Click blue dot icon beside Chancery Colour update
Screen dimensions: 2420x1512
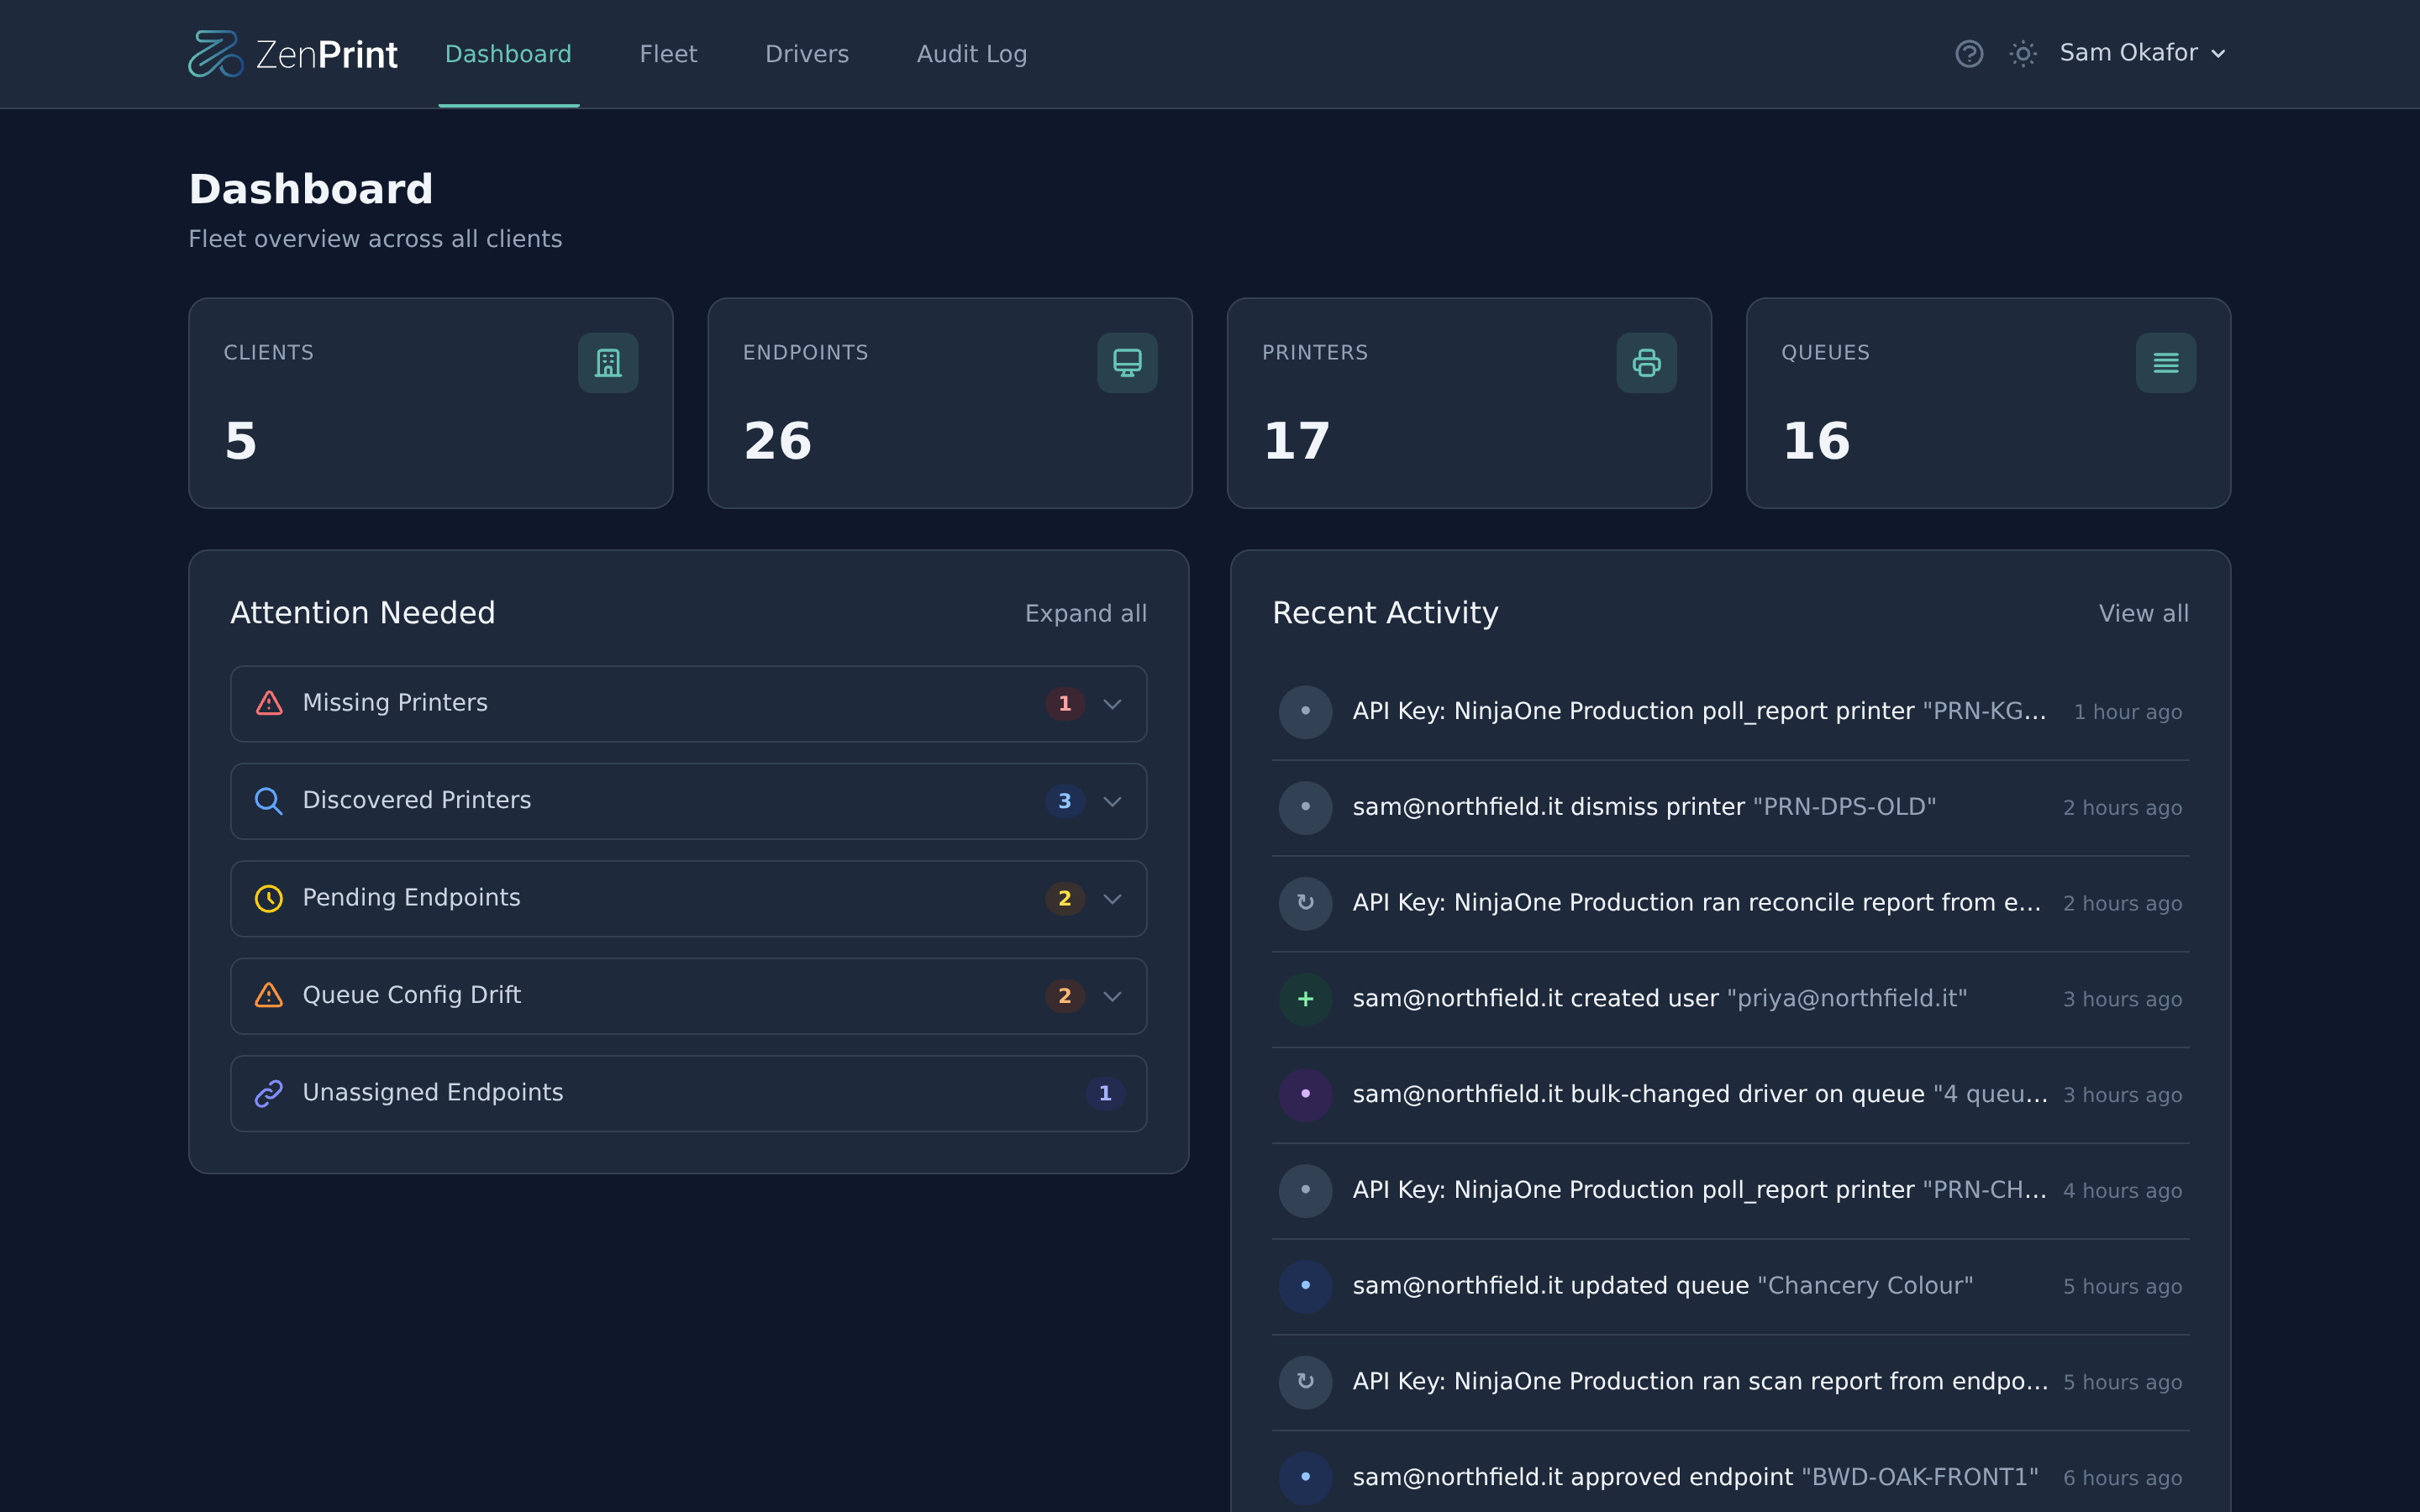tap(1305, 1286)
